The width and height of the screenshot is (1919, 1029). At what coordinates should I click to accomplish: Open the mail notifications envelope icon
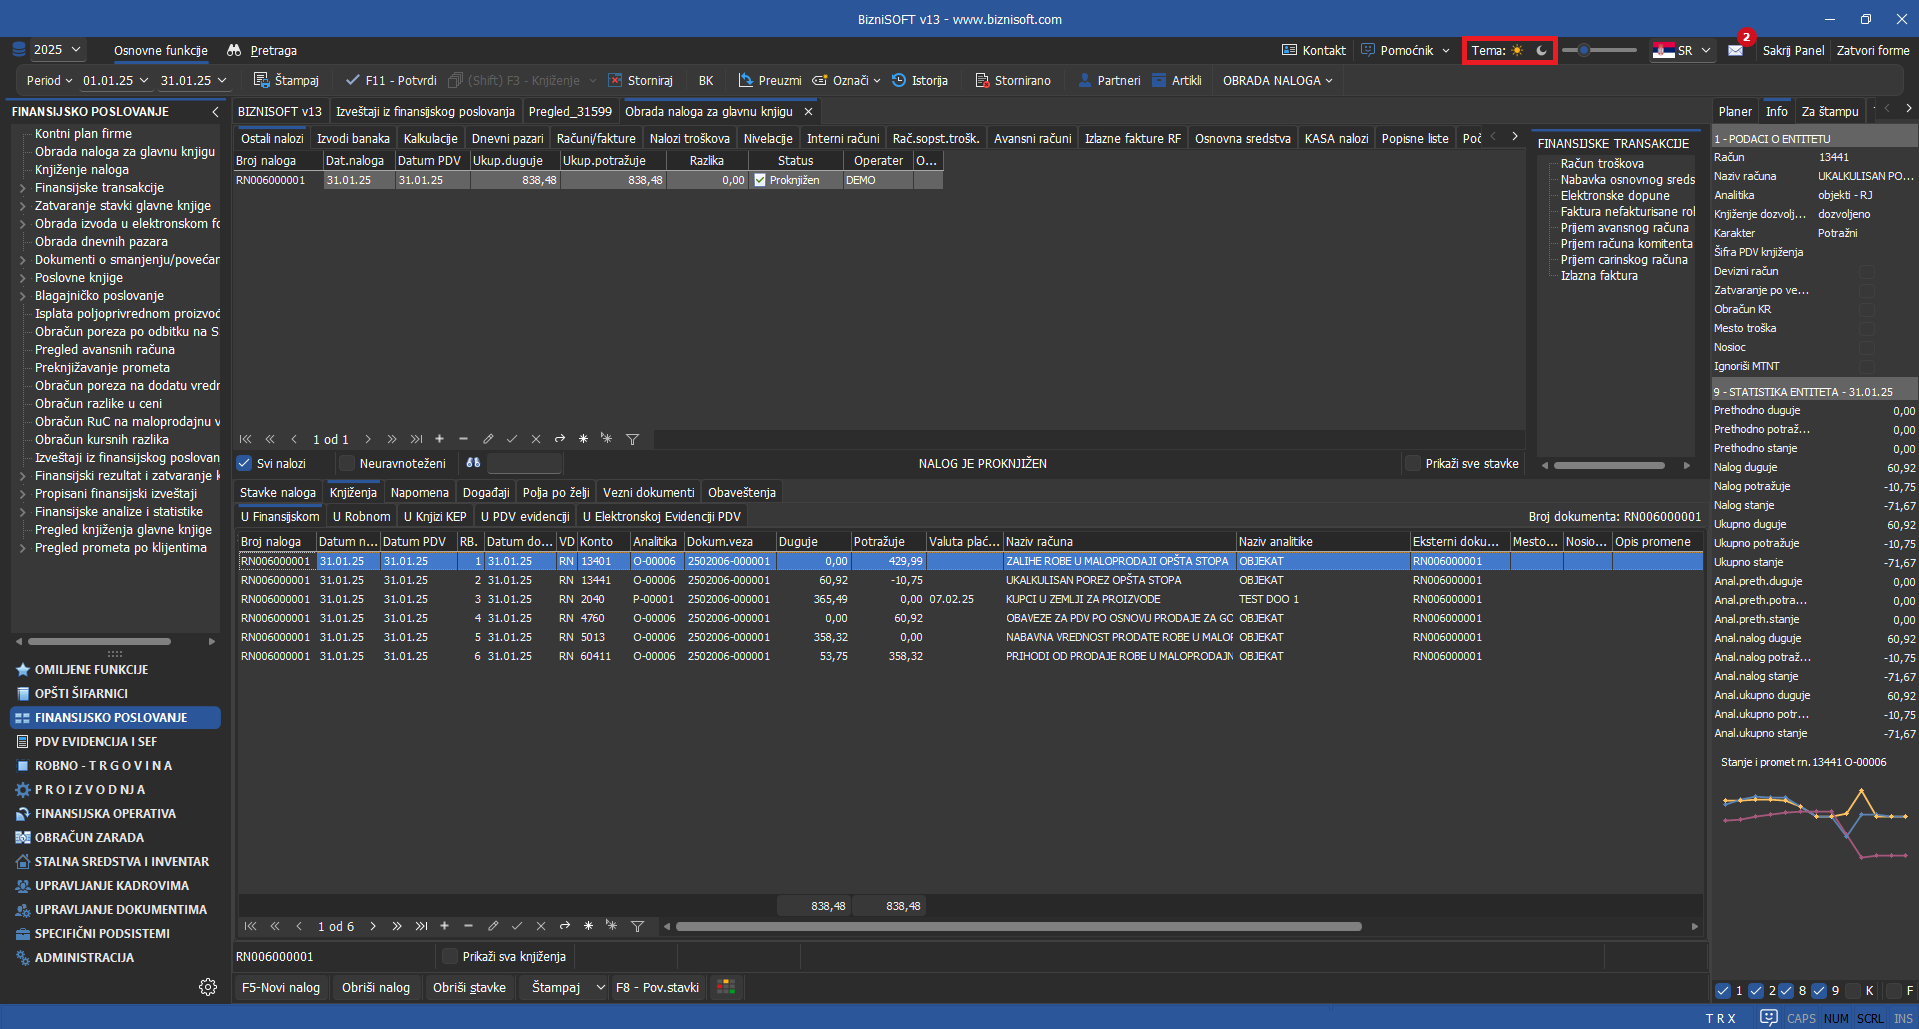pos(1735,50)
